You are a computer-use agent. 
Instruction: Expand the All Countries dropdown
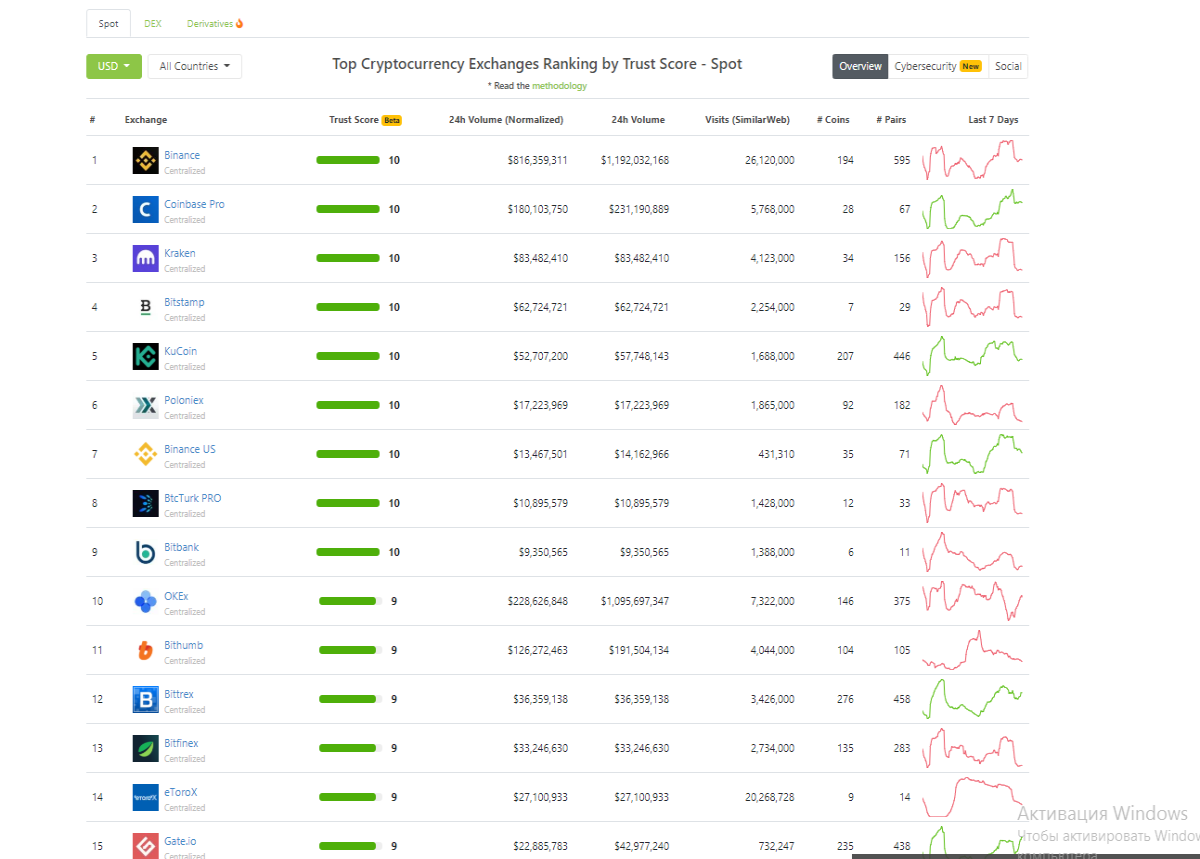[x=195, y=66]
